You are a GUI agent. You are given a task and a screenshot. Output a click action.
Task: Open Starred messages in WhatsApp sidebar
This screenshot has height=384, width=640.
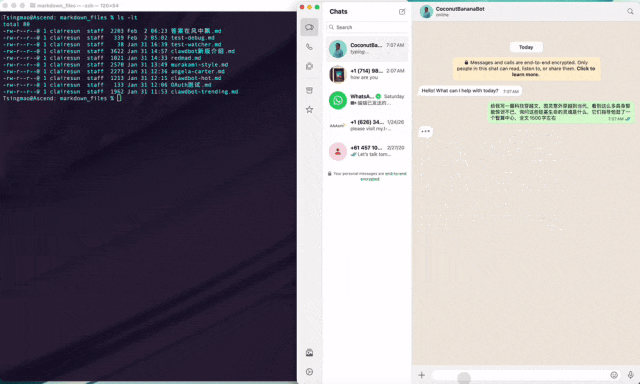pos(309,109)
